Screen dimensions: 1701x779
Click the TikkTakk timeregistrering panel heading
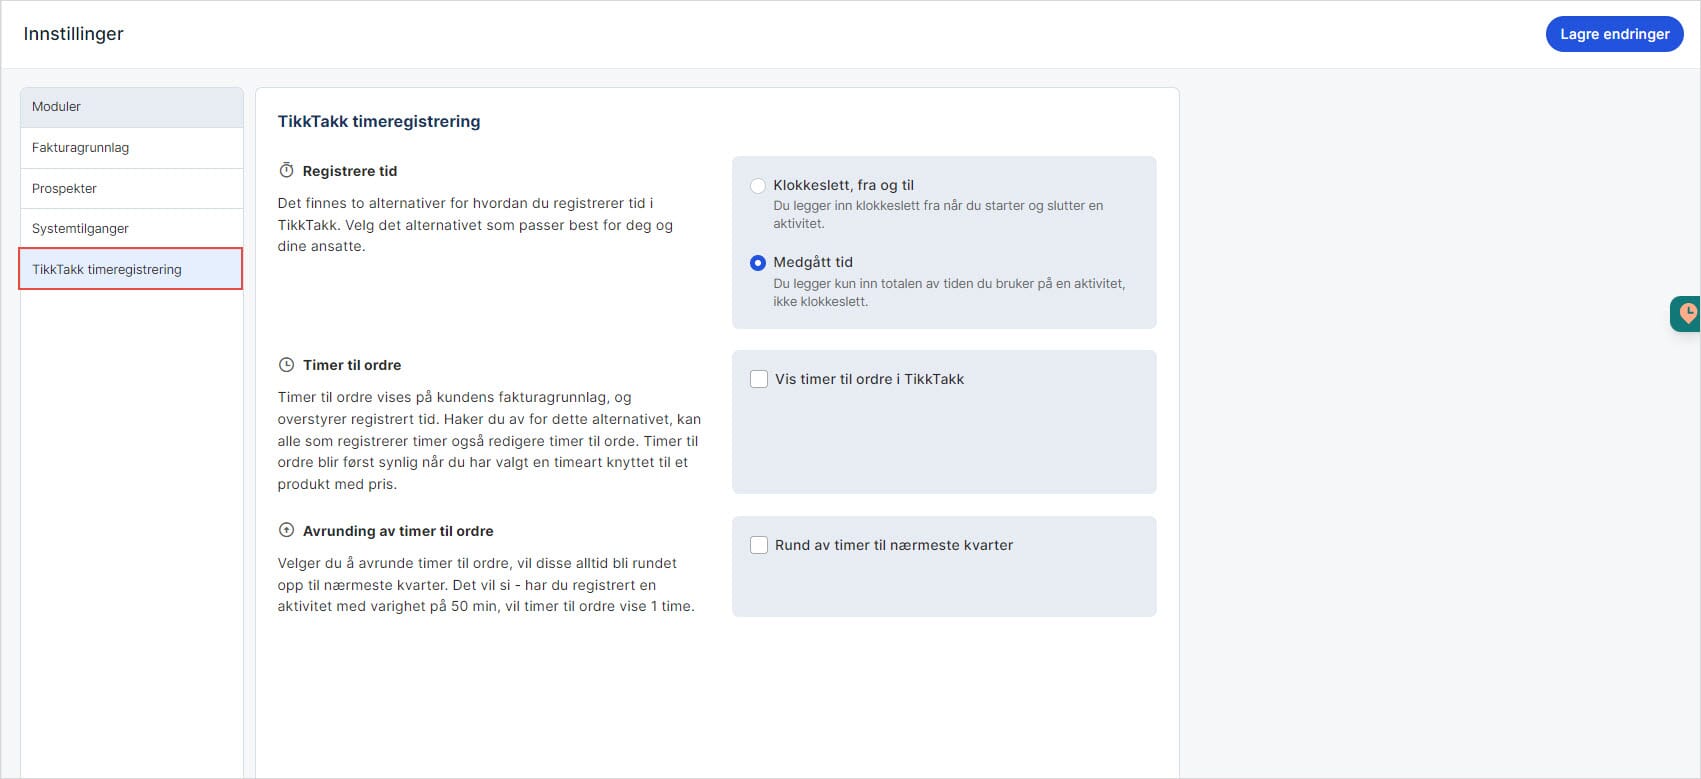(x=379, y=122)
